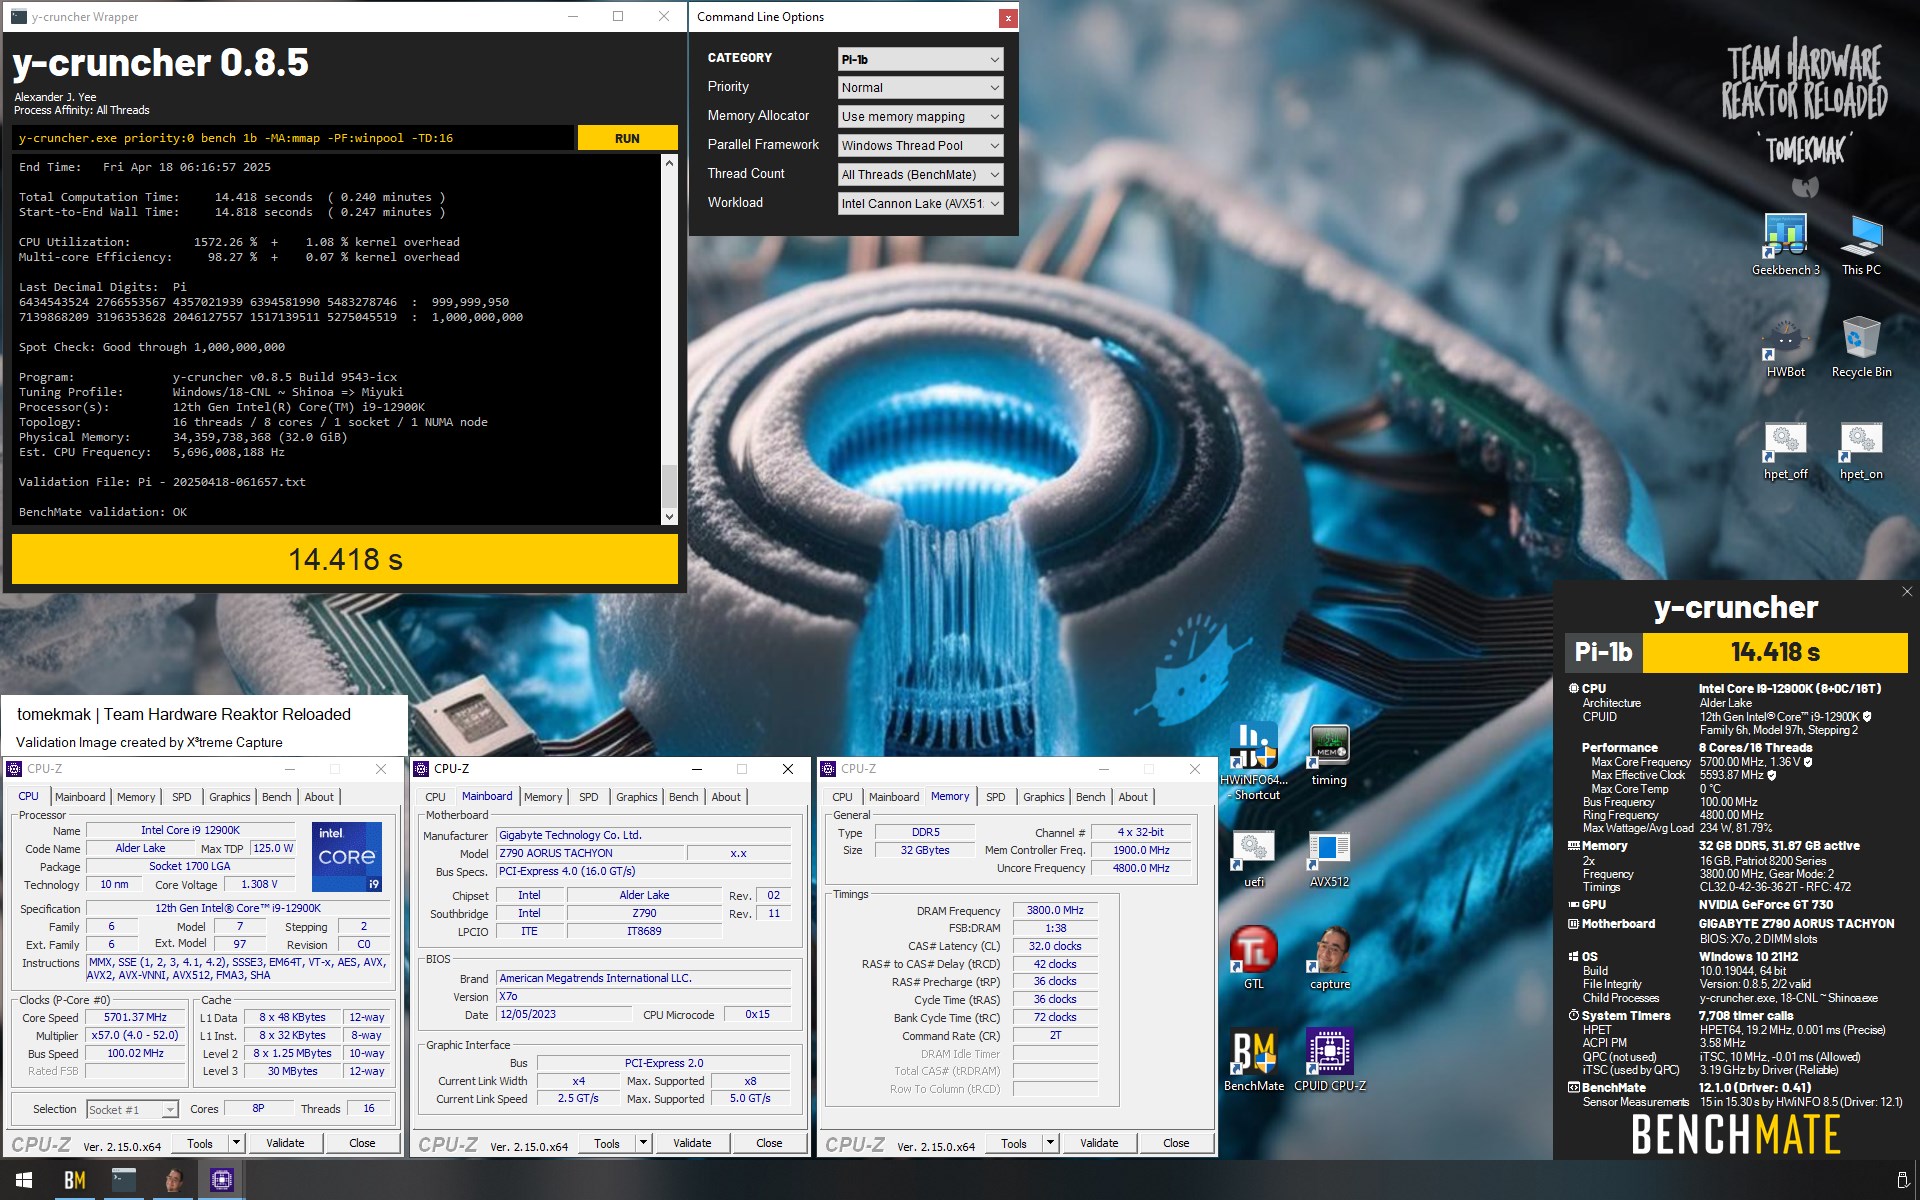Click the y-cruncher command line field

294,138
